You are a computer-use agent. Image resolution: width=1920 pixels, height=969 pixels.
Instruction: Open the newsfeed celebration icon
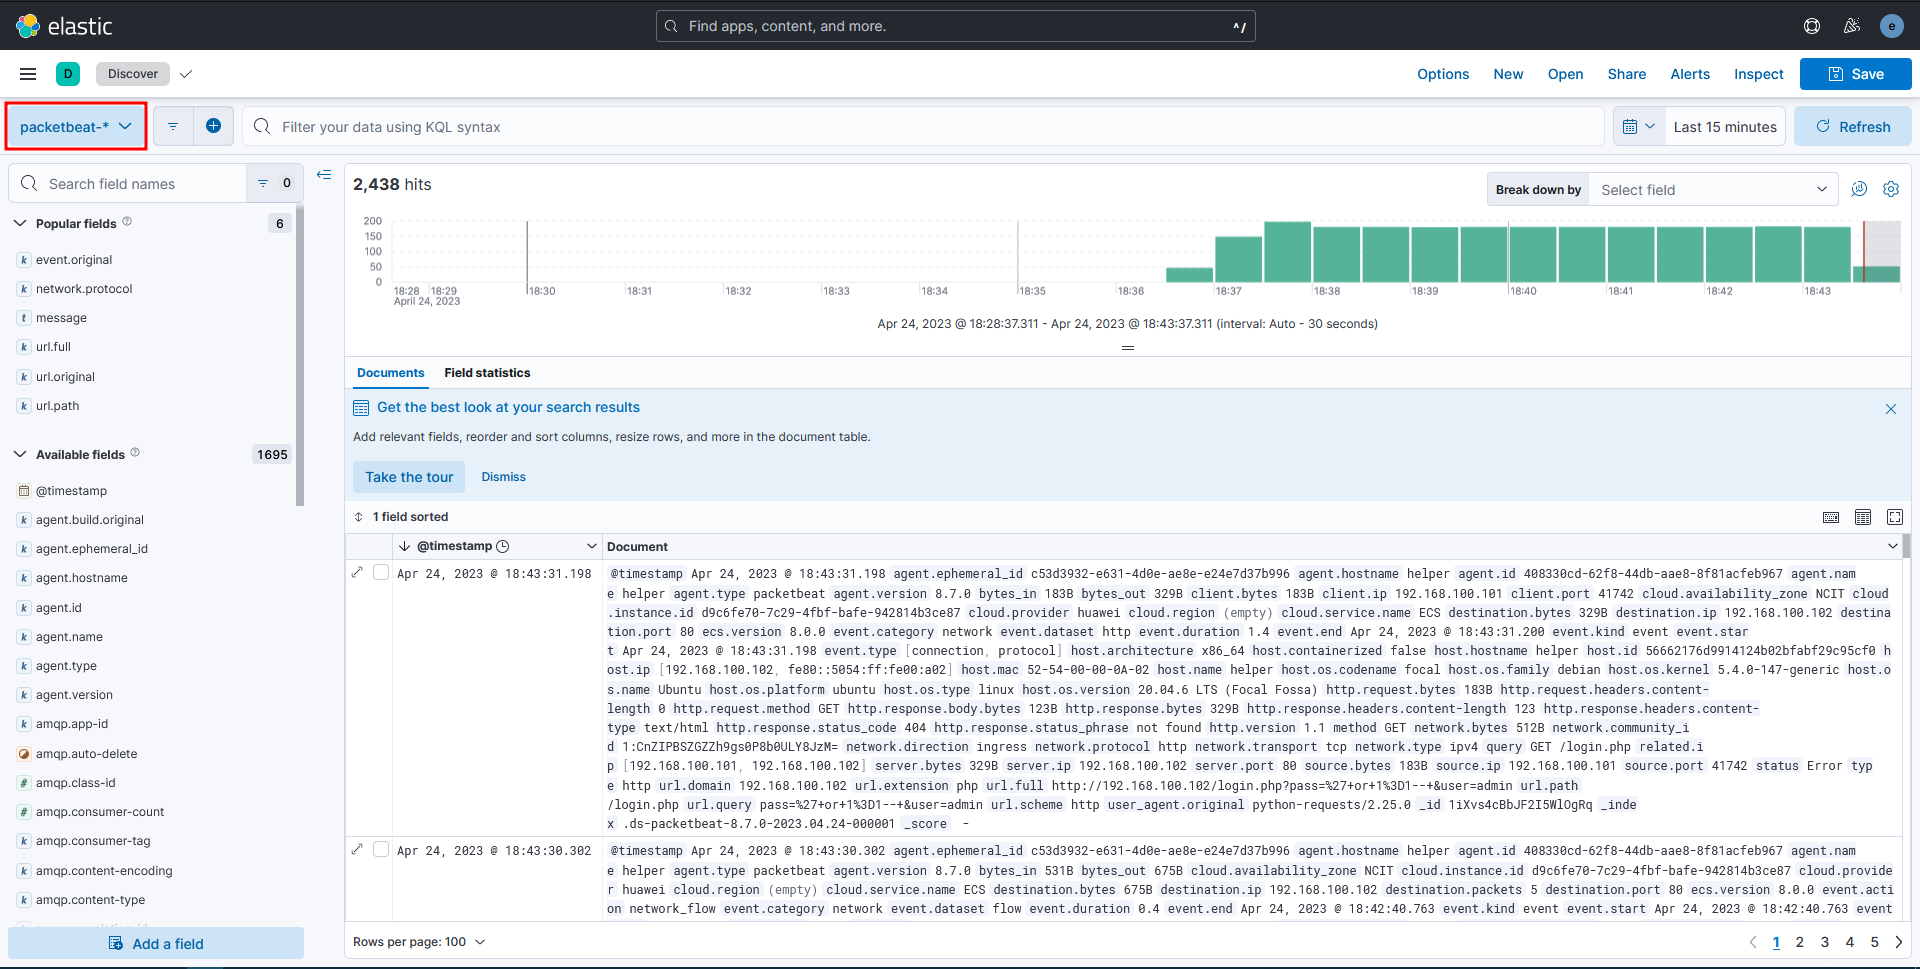click(1851, 26)
